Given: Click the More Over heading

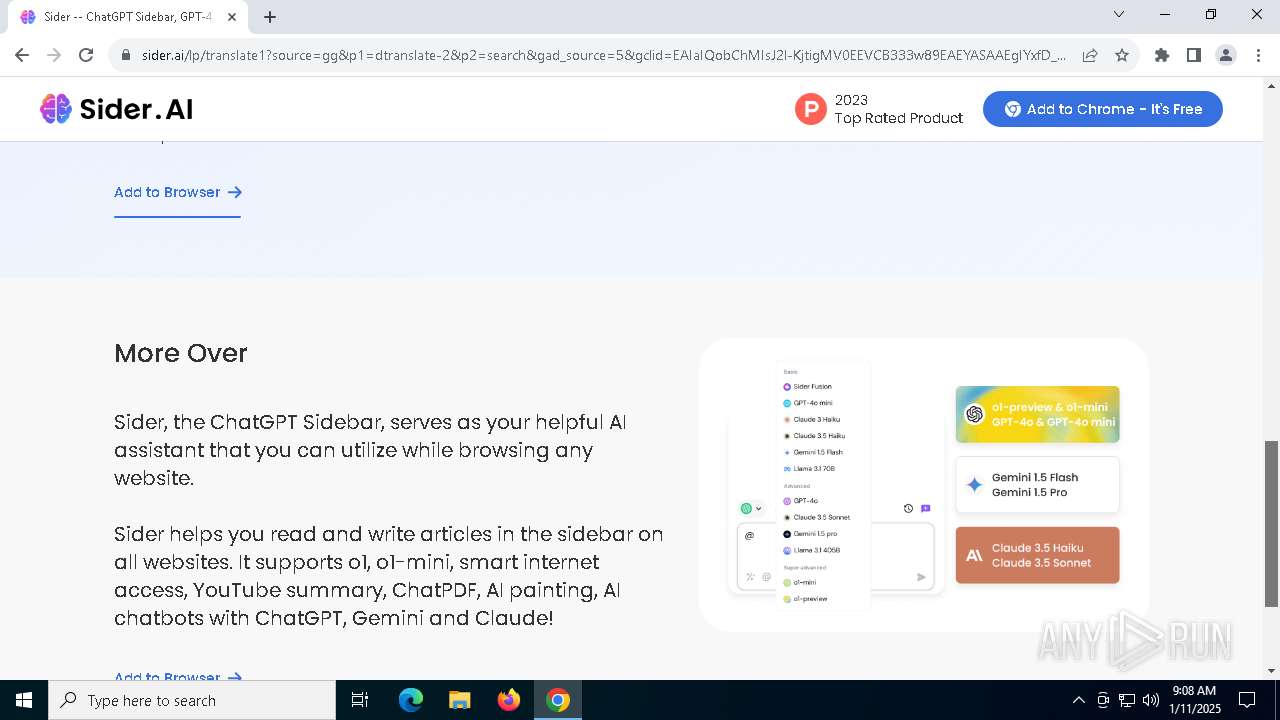Looking at the screenshot, I should pyautogui.click(x=181, y=353).
